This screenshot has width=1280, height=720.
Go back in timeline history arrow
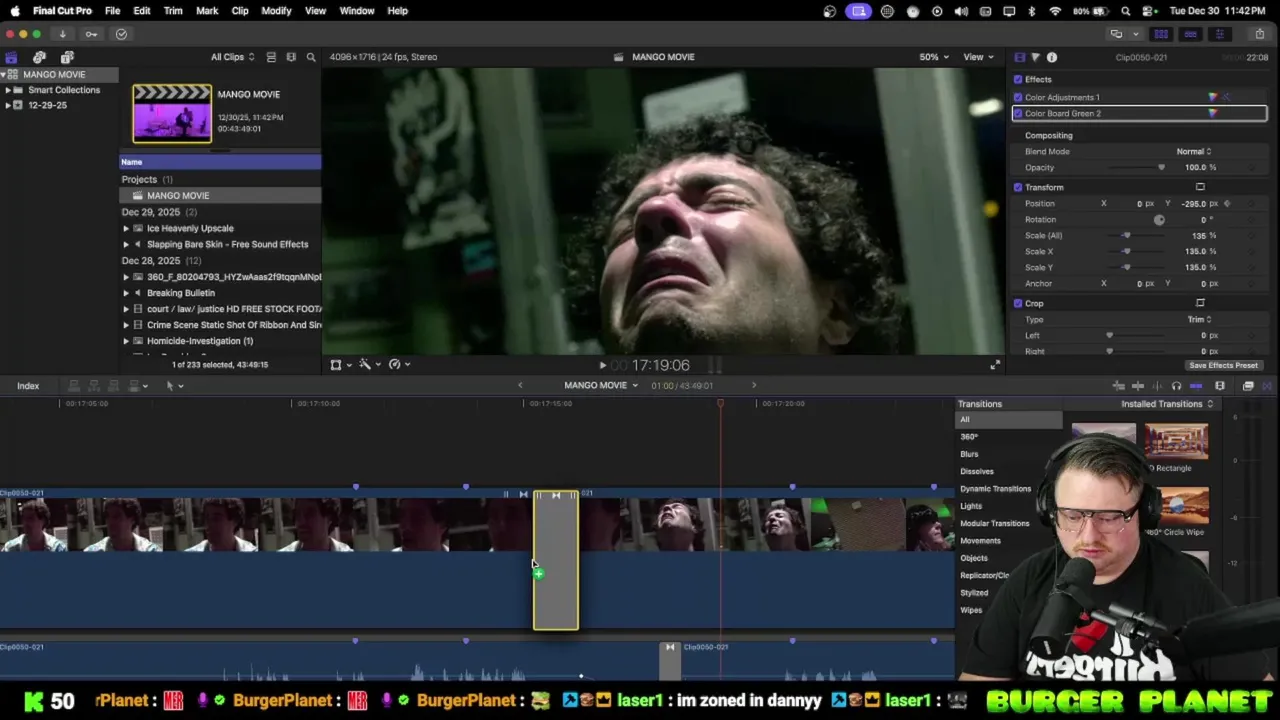(519, 386)
